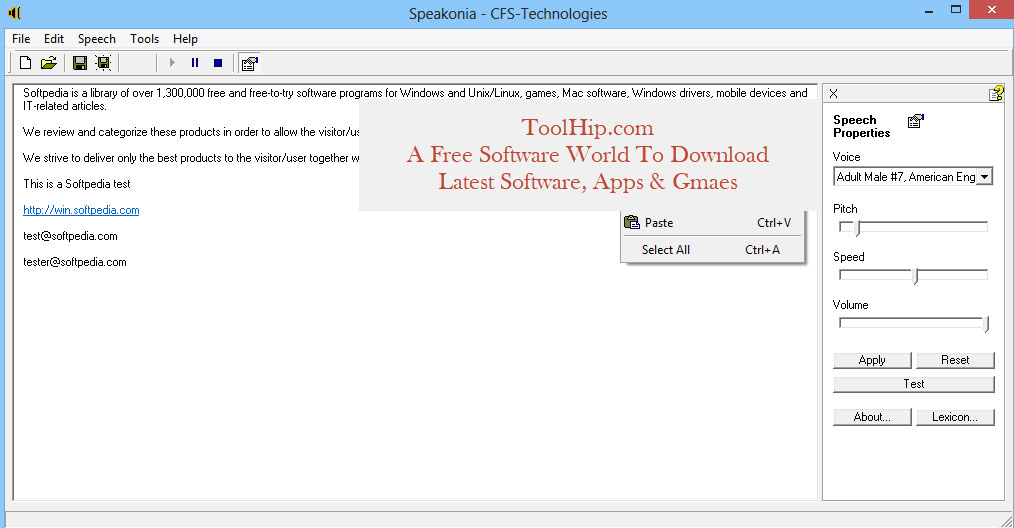Click the Speakonia speaker icon in title bar
The image size is (1014, 528).
pos(14,12)
